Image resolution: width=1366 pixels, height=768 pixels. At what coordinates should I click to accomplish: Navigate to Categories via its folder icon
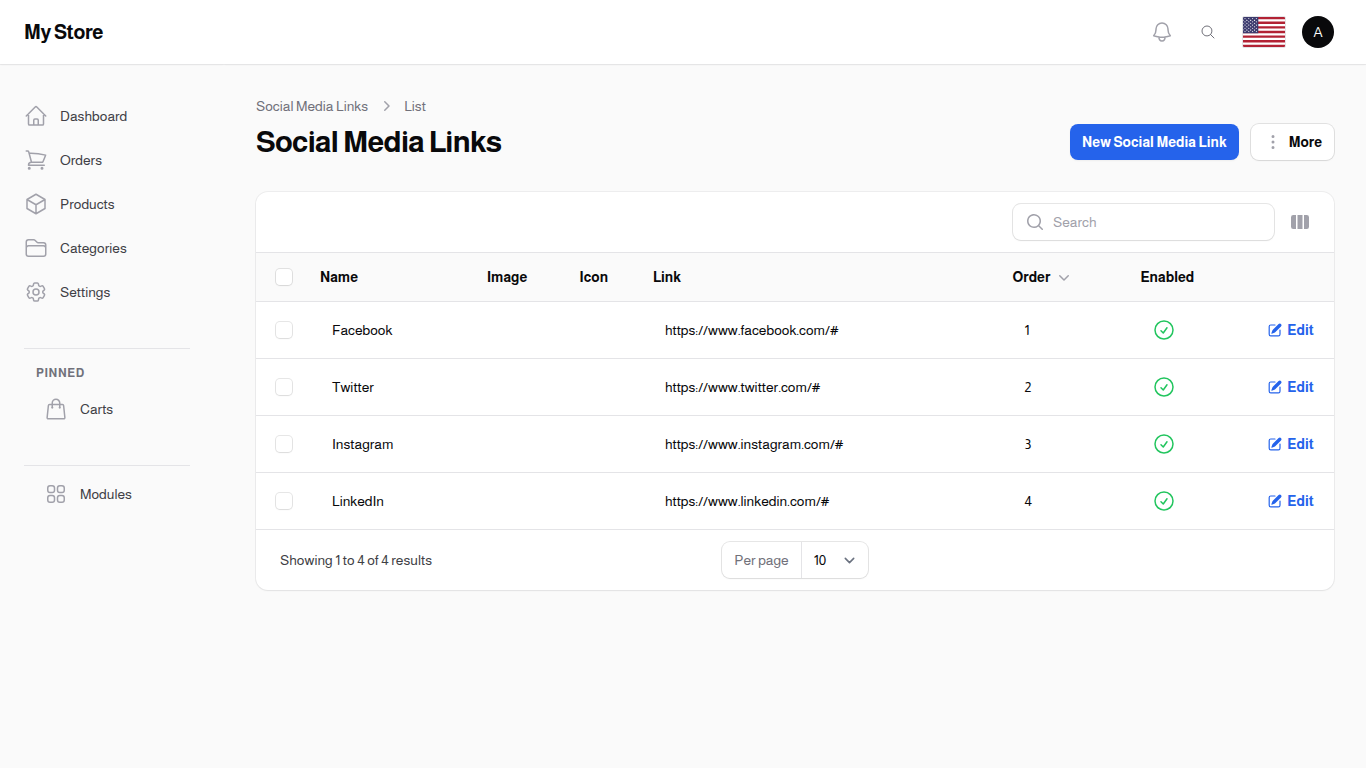point(36,248)
